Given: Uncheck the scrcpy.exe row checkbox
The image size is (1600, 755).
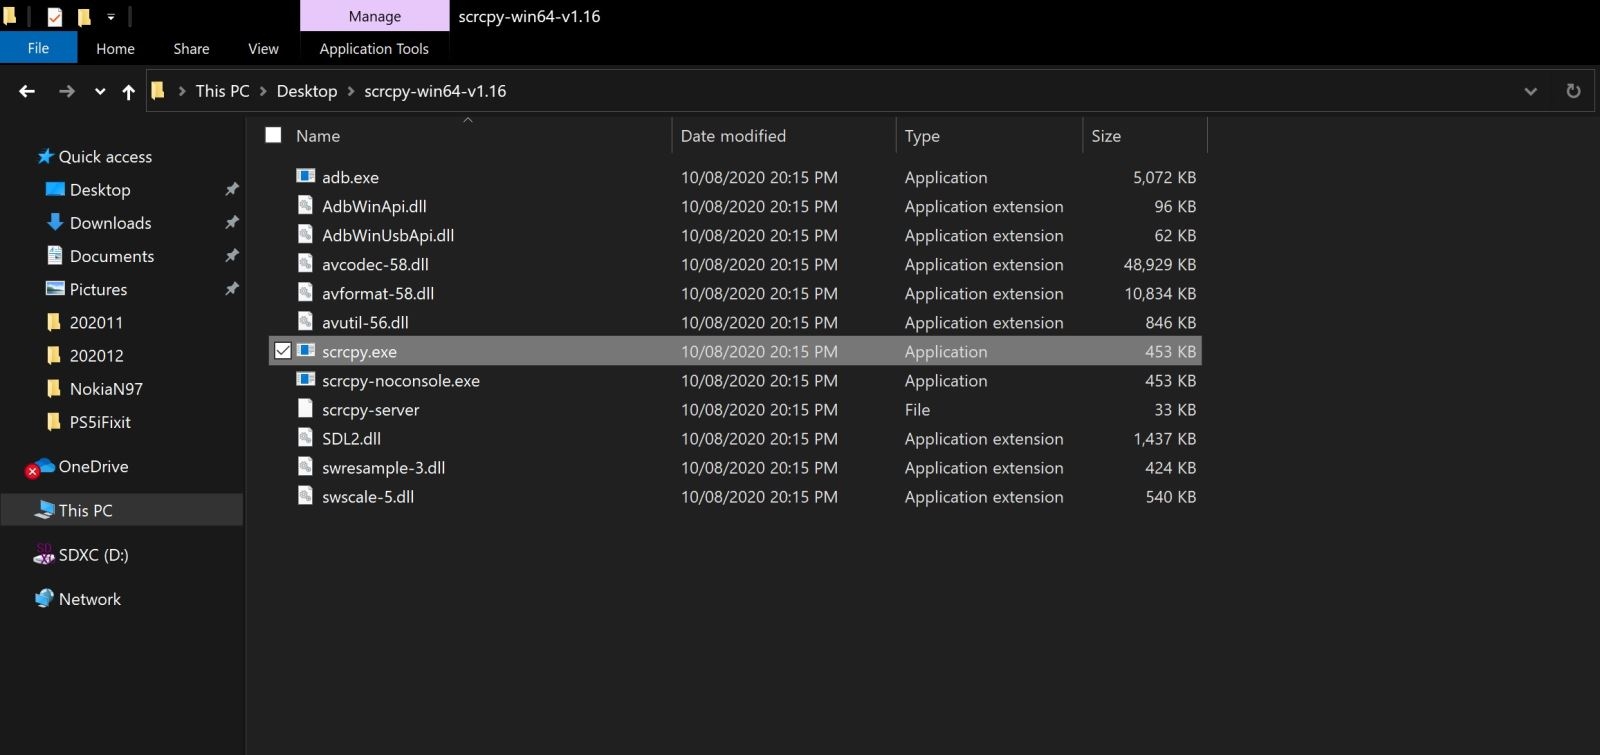Looking at the screenshot, I should [x=283, y=351].
